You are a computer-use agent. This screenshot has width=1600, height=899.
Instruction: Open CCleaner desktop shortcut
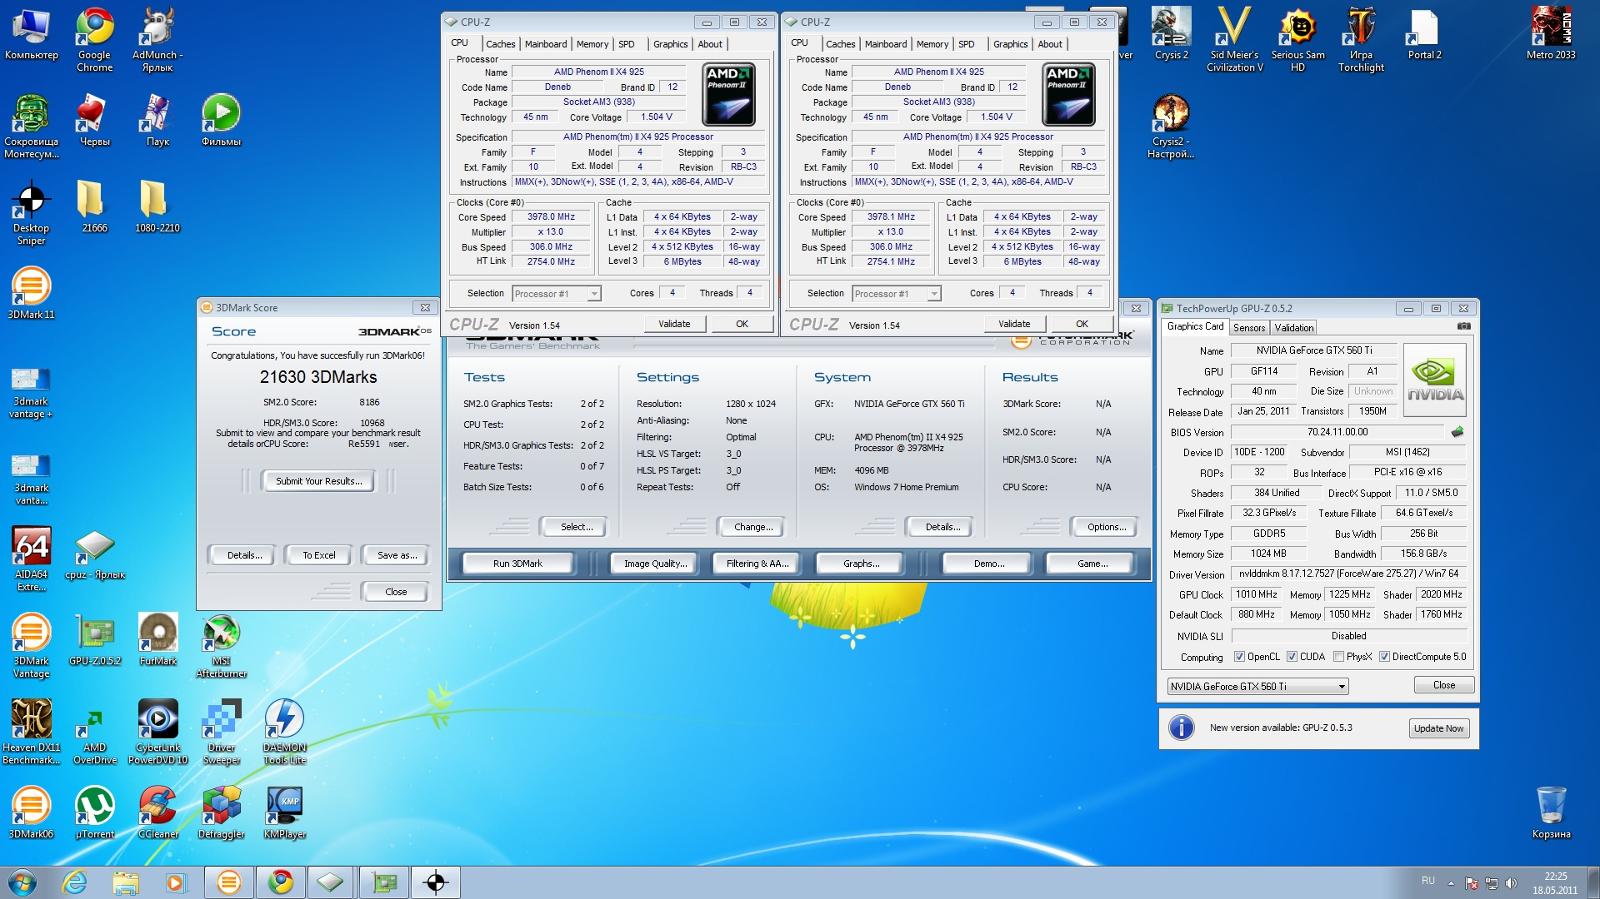[x=158, y=812]
